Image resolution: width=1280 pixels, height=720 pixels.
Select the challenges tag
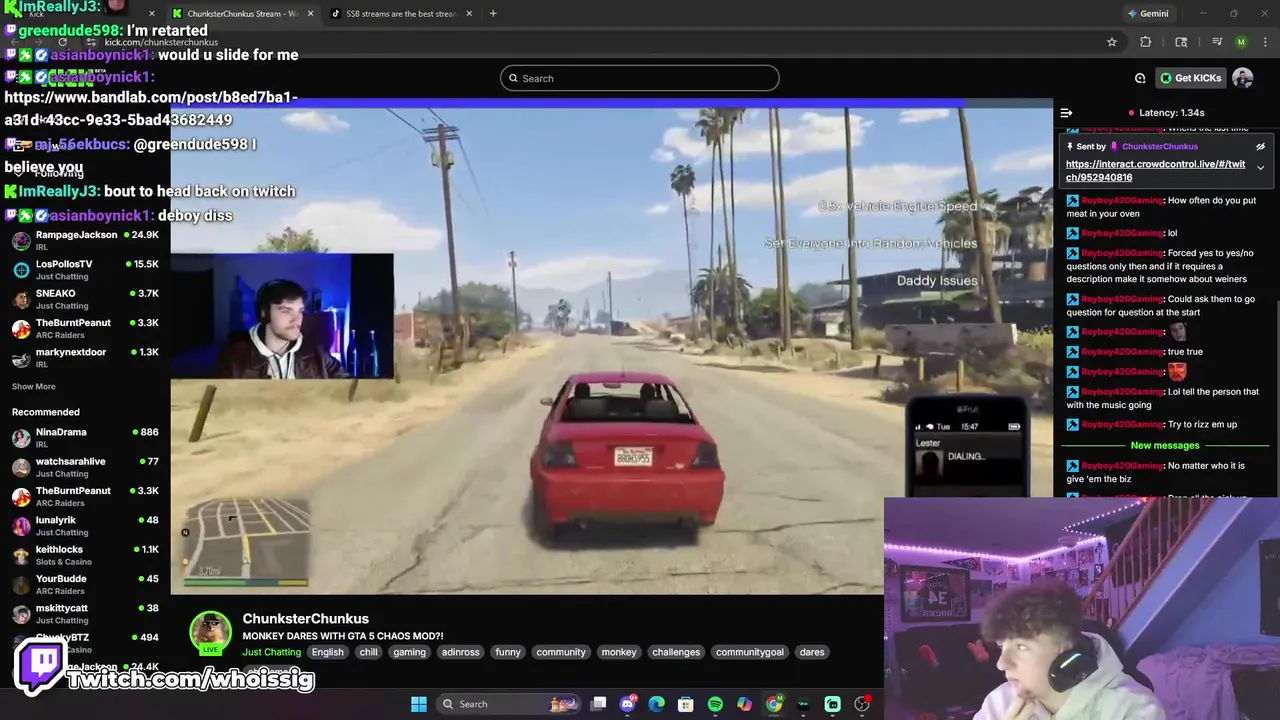click(x=676, y=652)
